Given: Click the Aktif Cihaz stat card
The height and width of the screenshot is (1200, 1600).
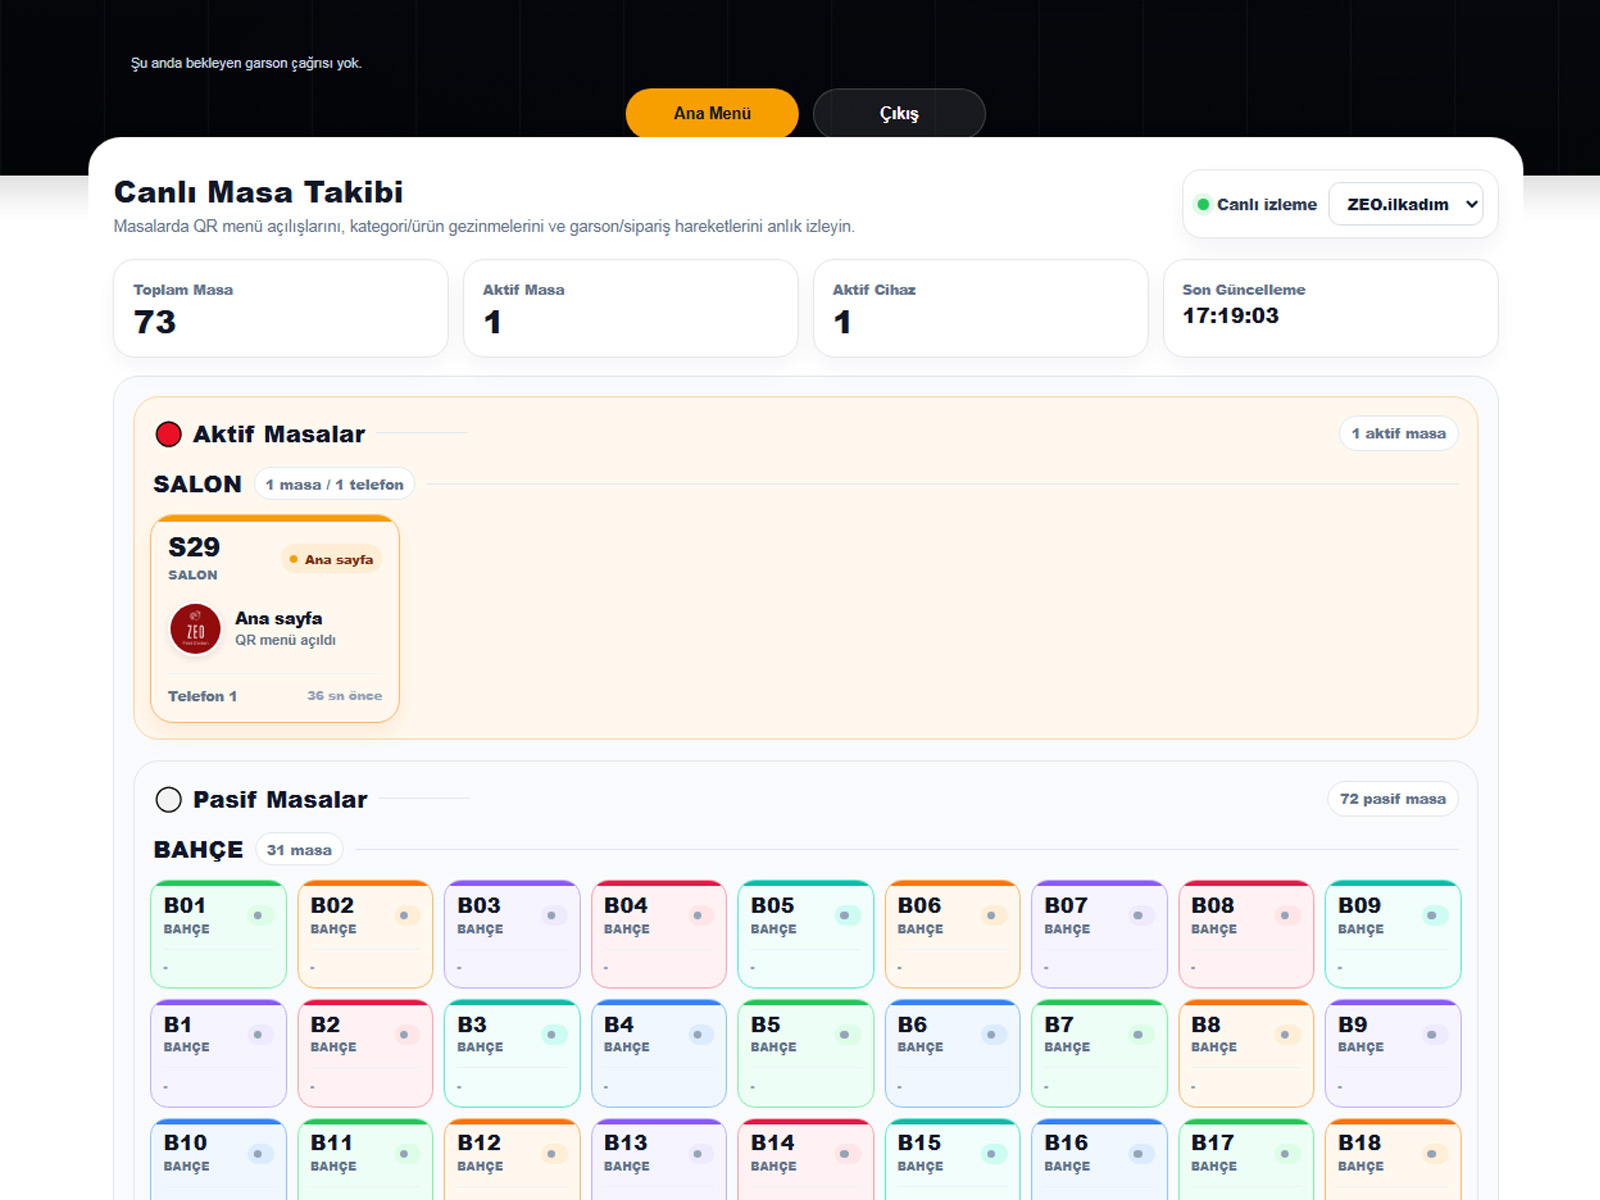Looking at the screenshot, I should (981, 308).
